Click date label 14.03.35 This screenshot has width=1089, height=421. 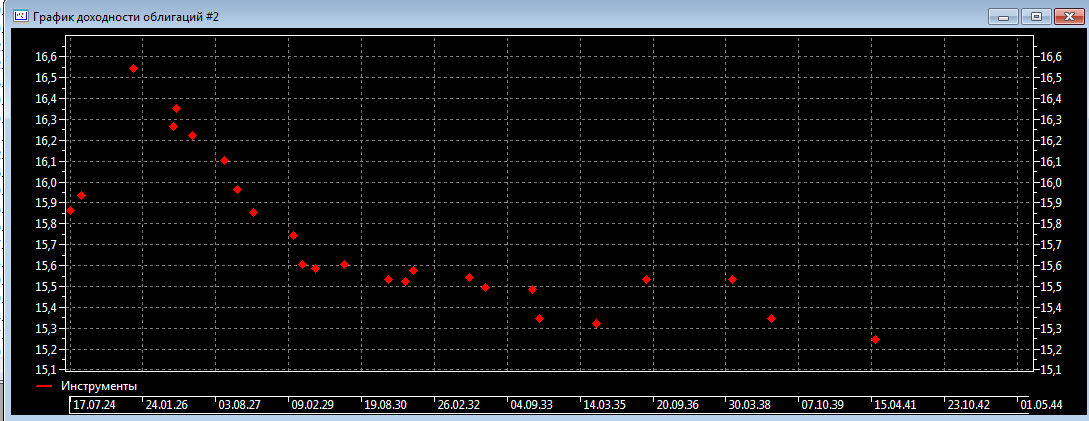click(604, 404)
